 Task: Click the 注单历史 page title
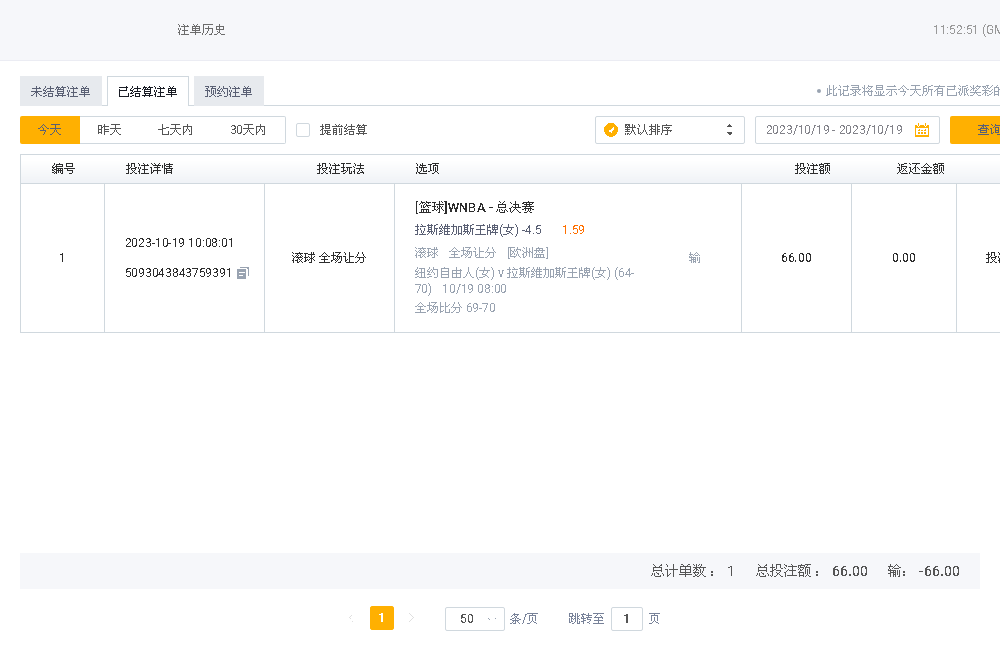202,30
